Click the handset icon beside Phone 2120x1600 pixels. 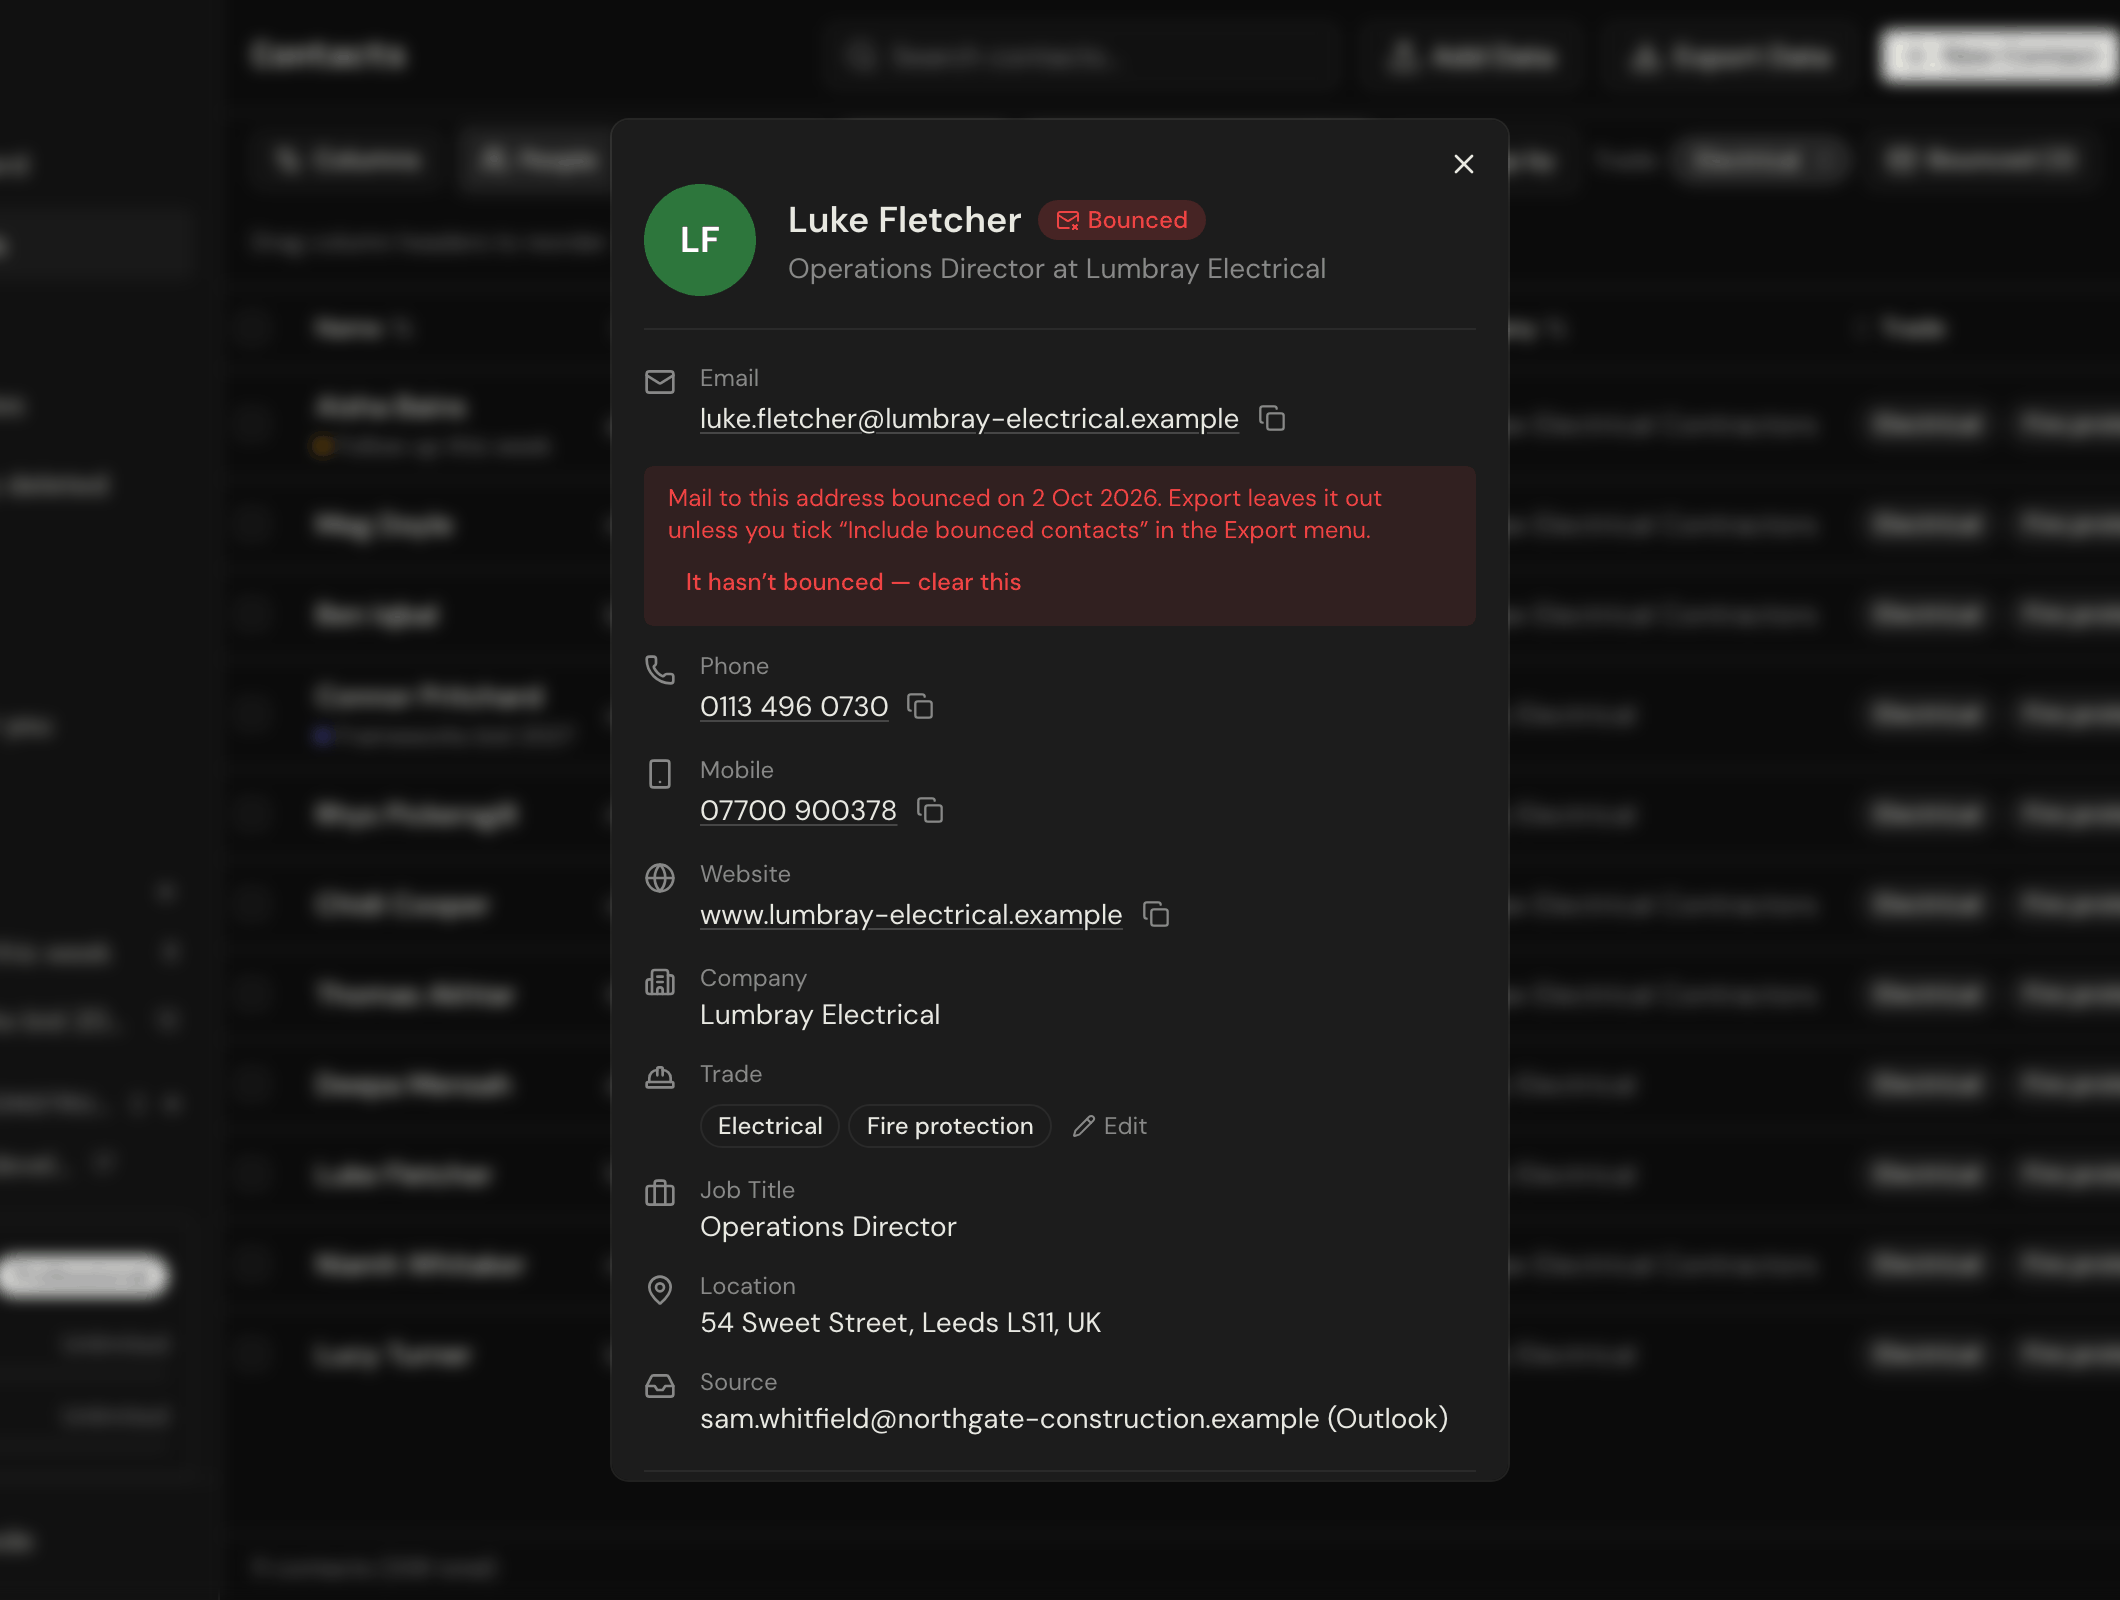660,670
